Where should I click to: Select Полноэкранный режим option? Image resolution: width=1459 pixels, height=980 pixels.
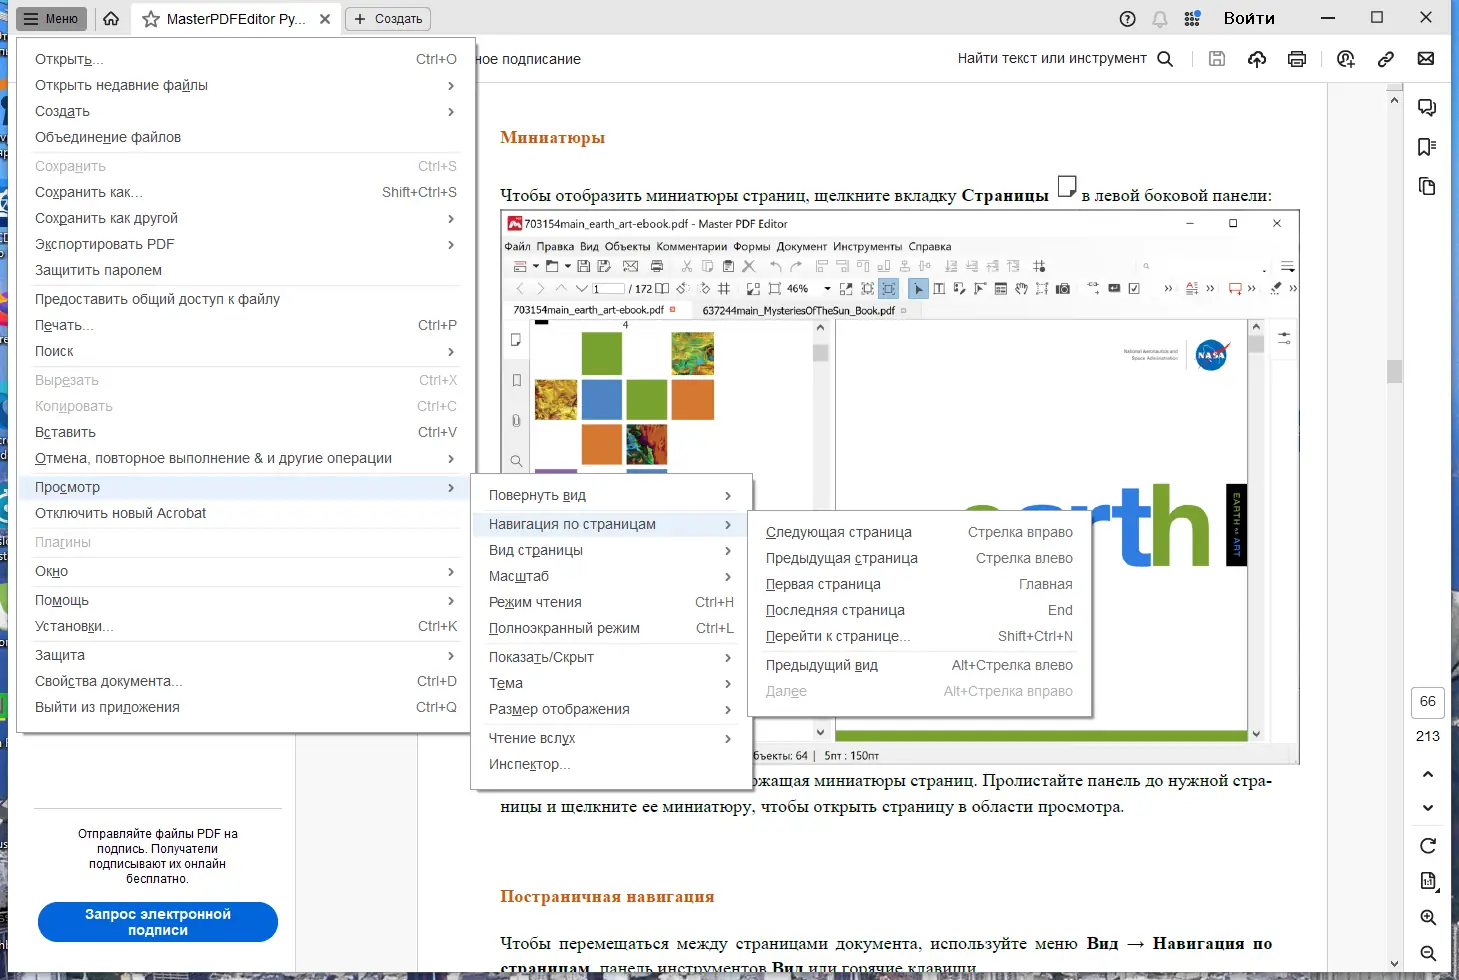pos(611,628)
